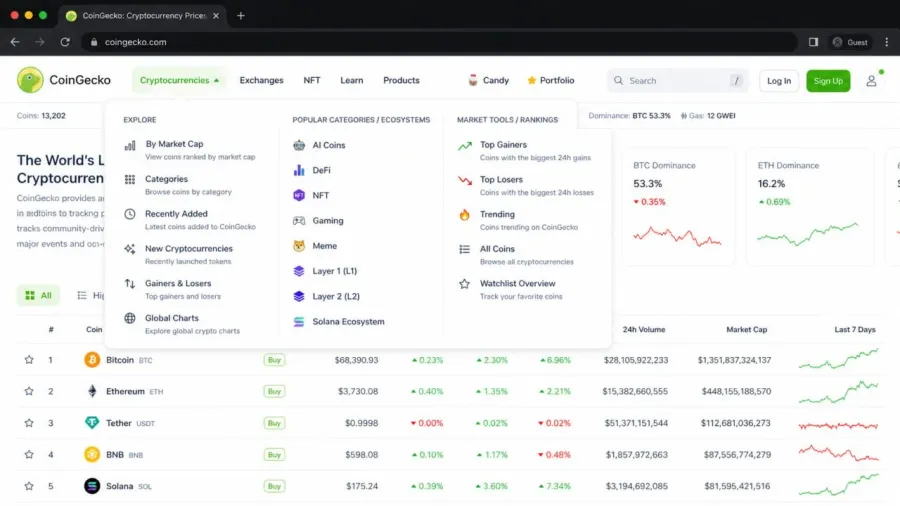
Task: Click the Buy button next to Tether
Action: [274, 423]
